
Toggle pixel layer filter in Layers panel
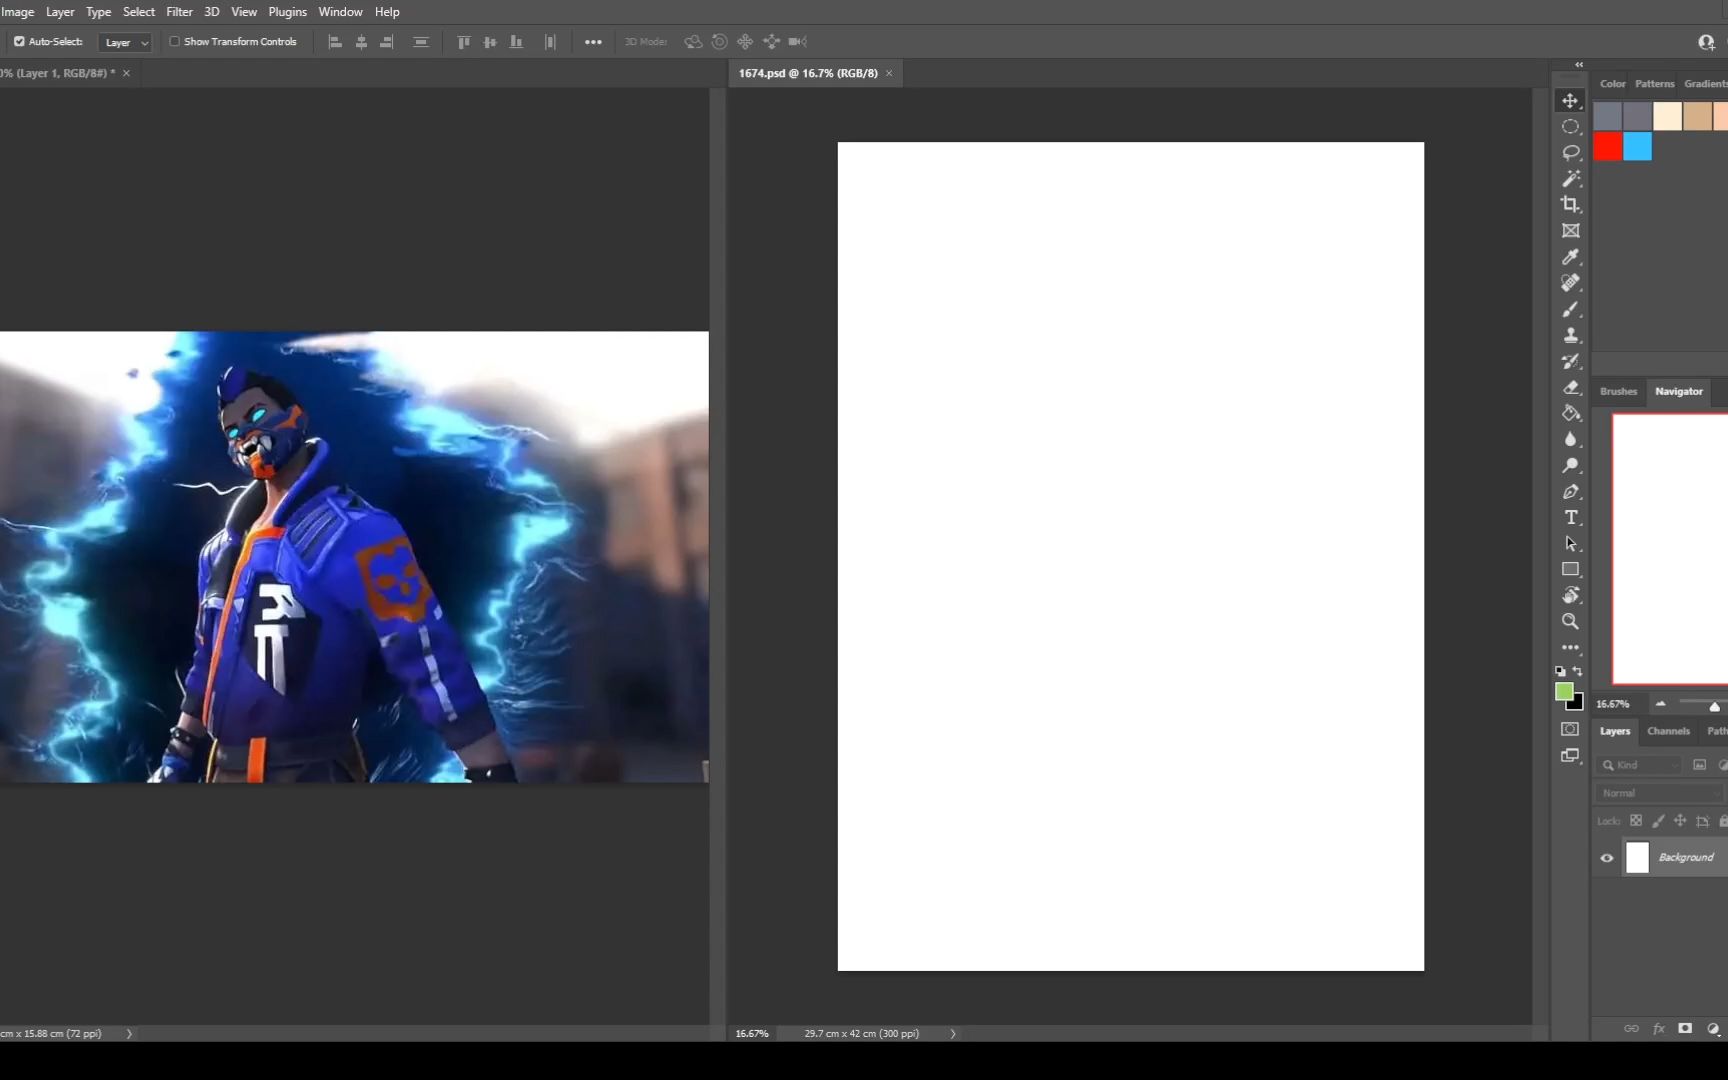coord(1699,765)
